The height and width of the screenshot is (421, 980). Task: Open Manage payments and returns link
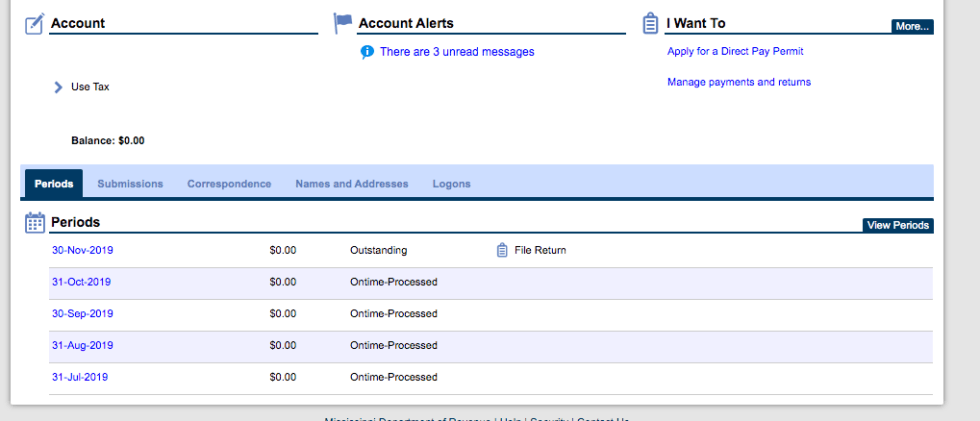pyautogui.click(x=739, y=82)
